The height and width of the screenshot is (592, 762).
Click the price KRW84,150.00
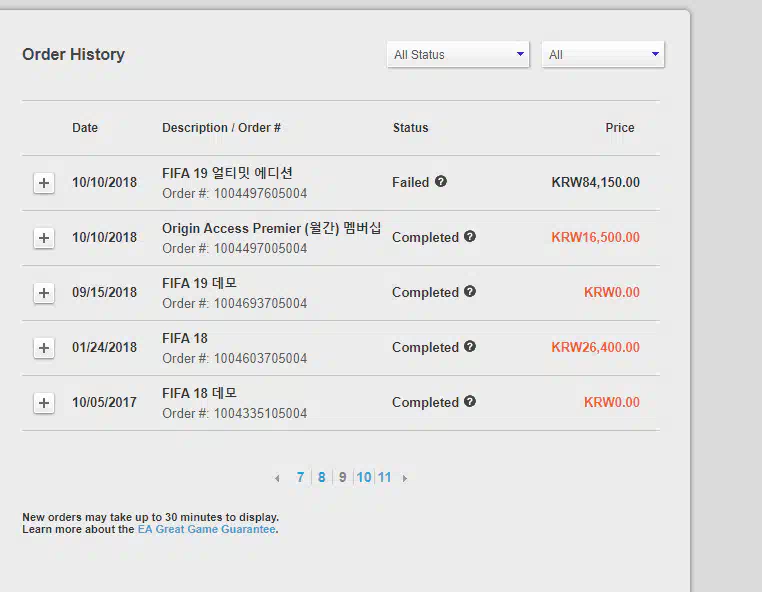[x=595, y=182]
